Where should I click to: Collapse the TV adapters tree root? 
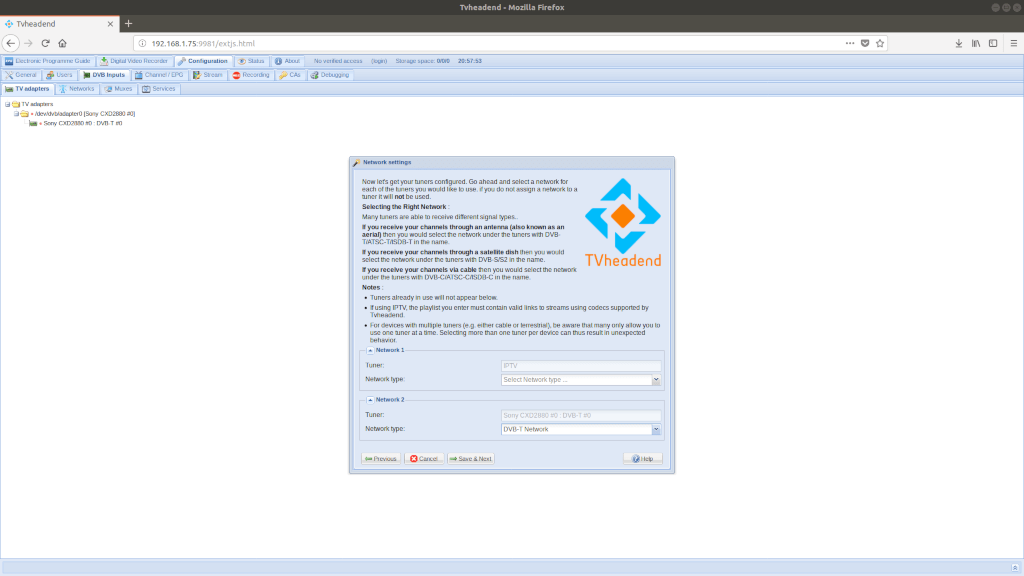[x=7, y=104]
